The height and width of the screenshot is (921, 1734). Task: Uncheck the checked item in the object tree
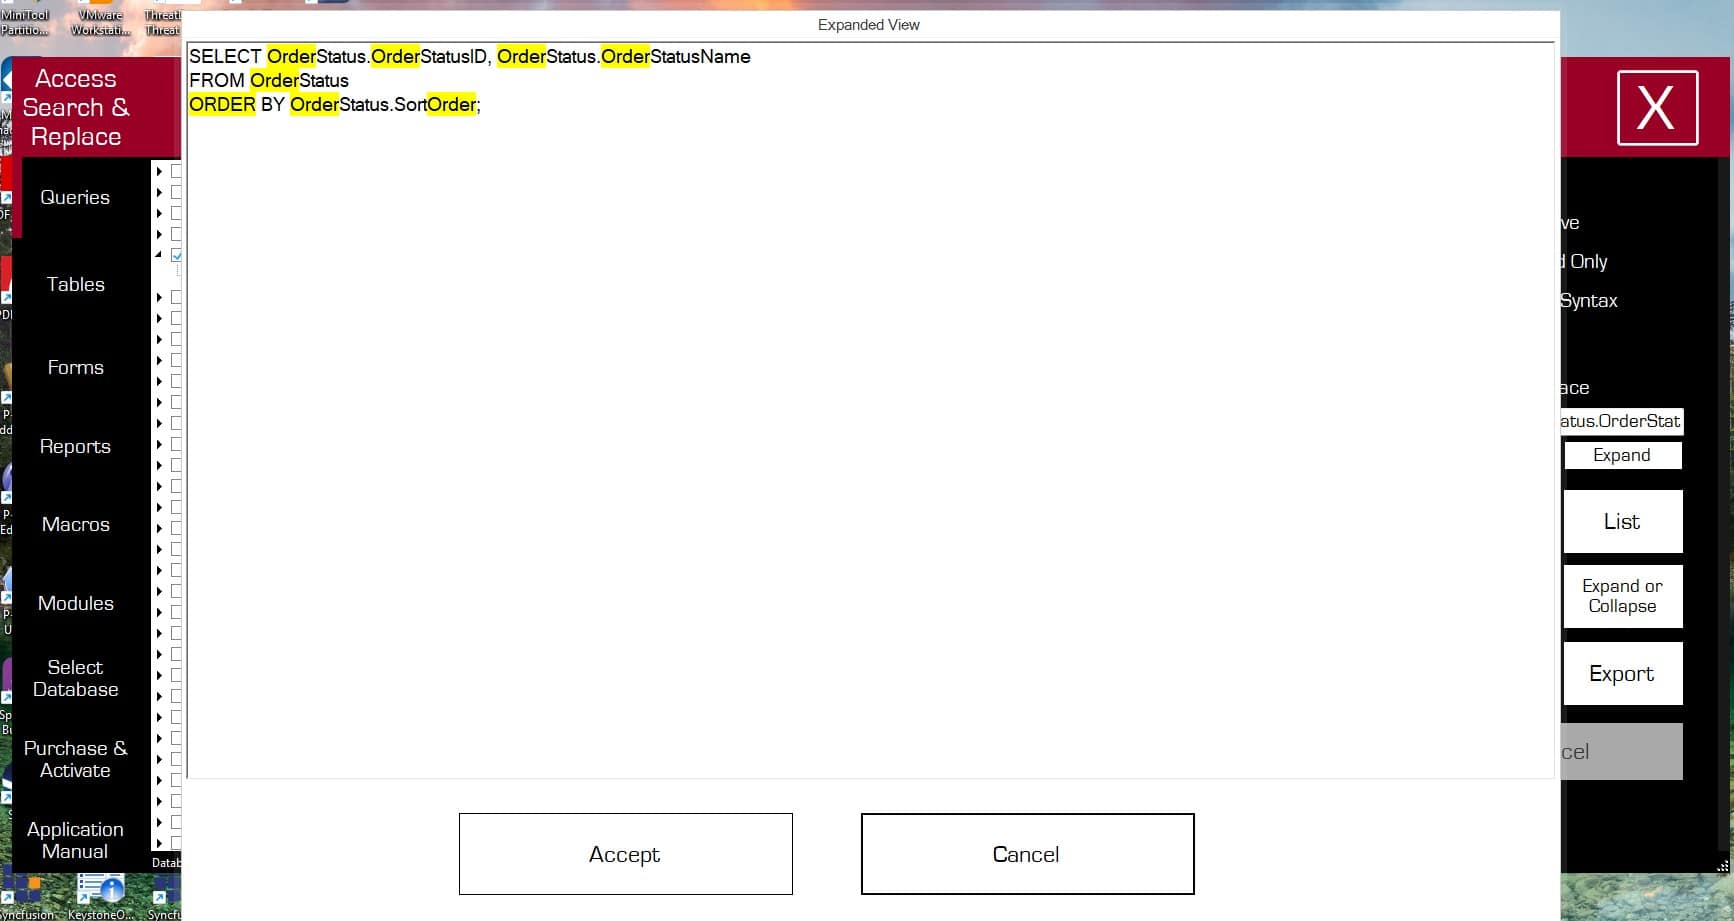tap(176, 255)
